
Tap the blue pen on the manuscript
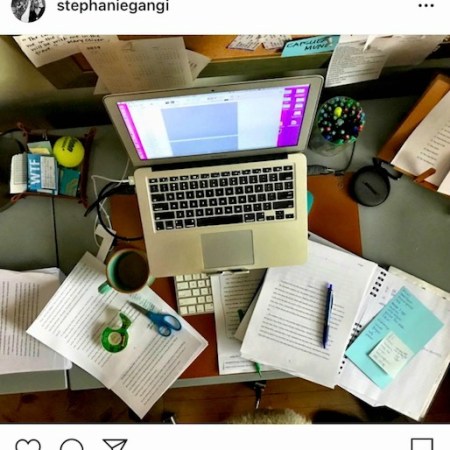pyautogui.click(x=327, y=315)
